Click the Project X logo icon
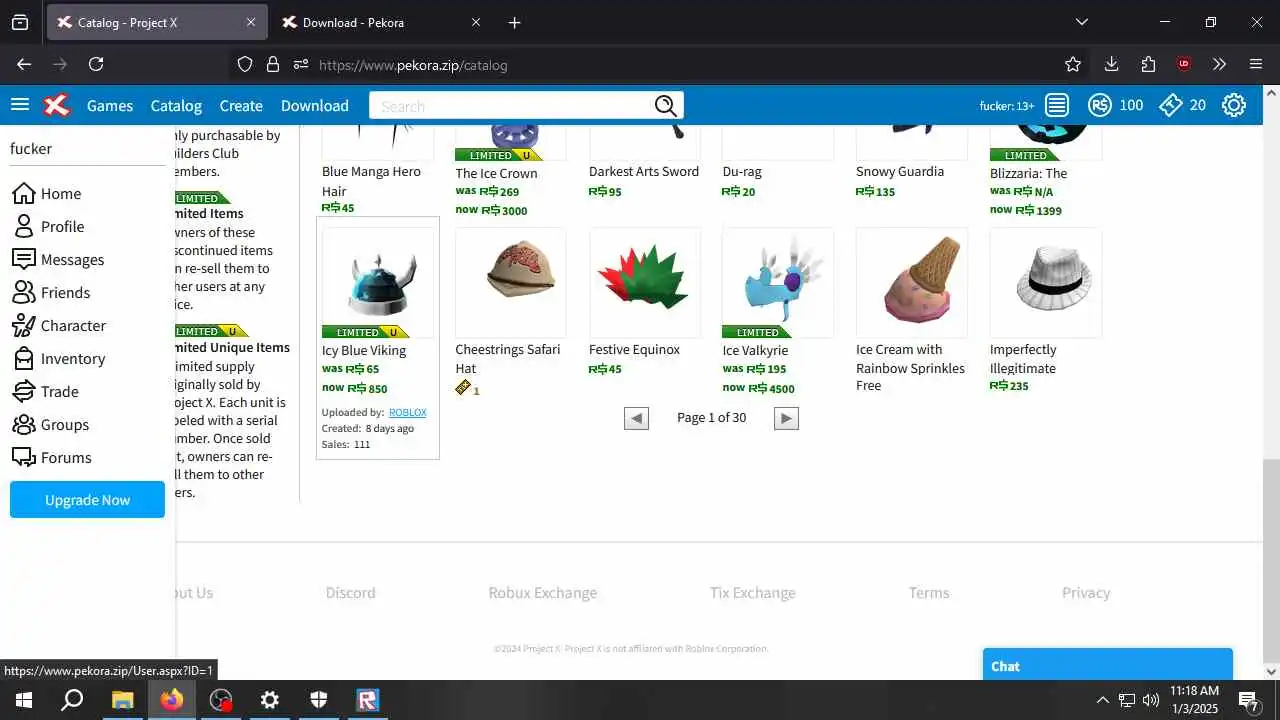 click(58, 105)
